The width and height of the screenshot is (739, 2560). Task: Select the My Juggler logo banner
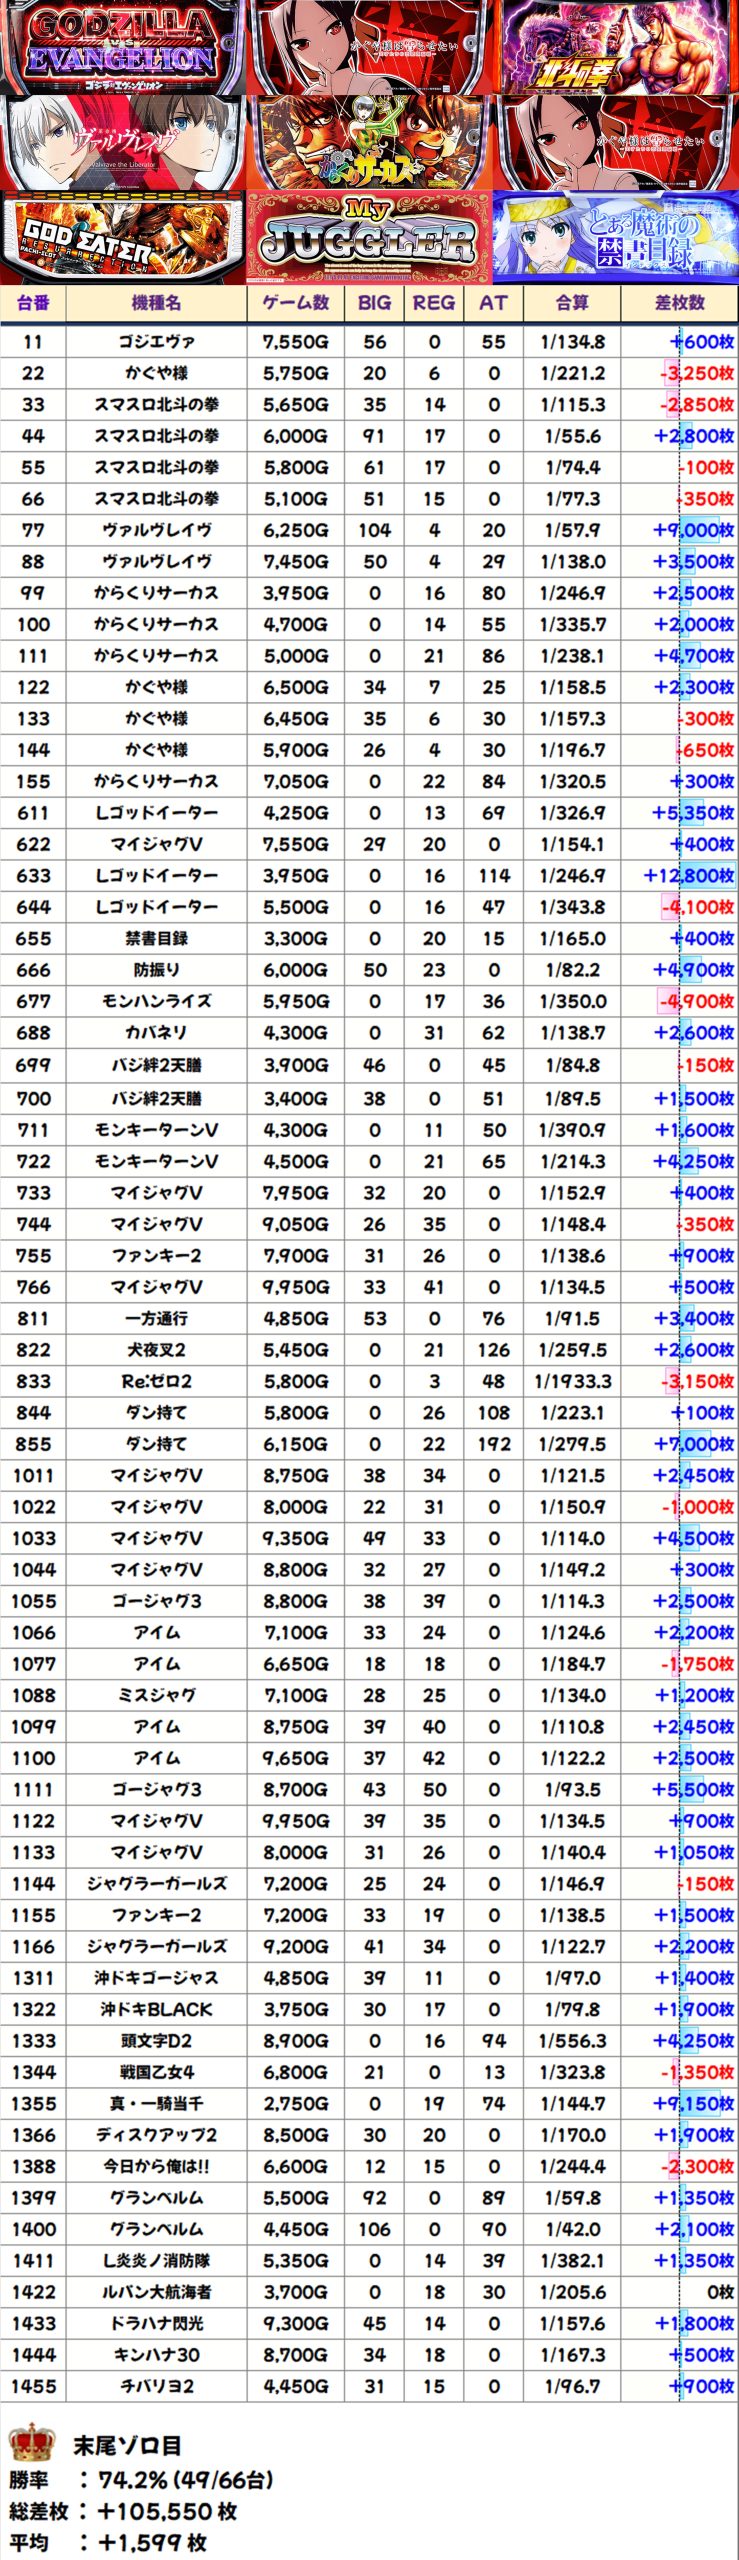point(368,238)
